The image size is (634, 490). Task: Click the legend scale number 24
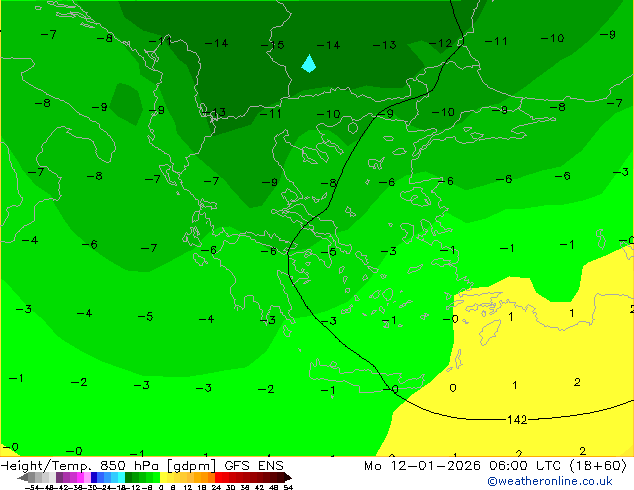[x=216, y=487]
